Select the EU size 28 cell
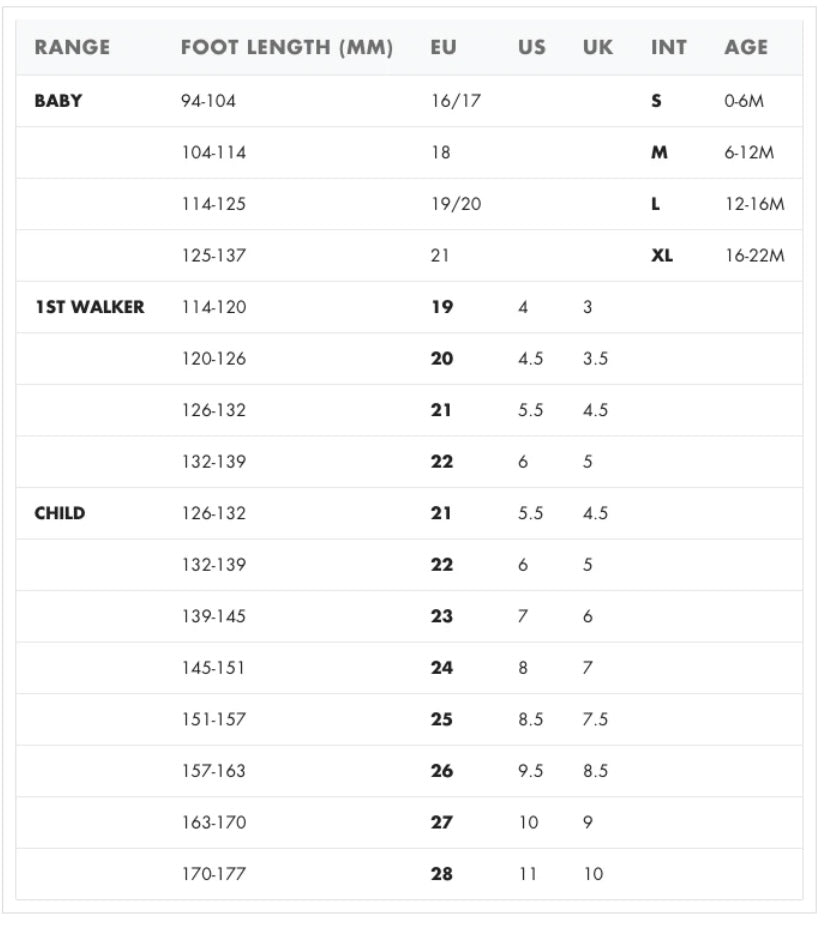The width and height of the screenshot is (828, 925). (442, 874)
